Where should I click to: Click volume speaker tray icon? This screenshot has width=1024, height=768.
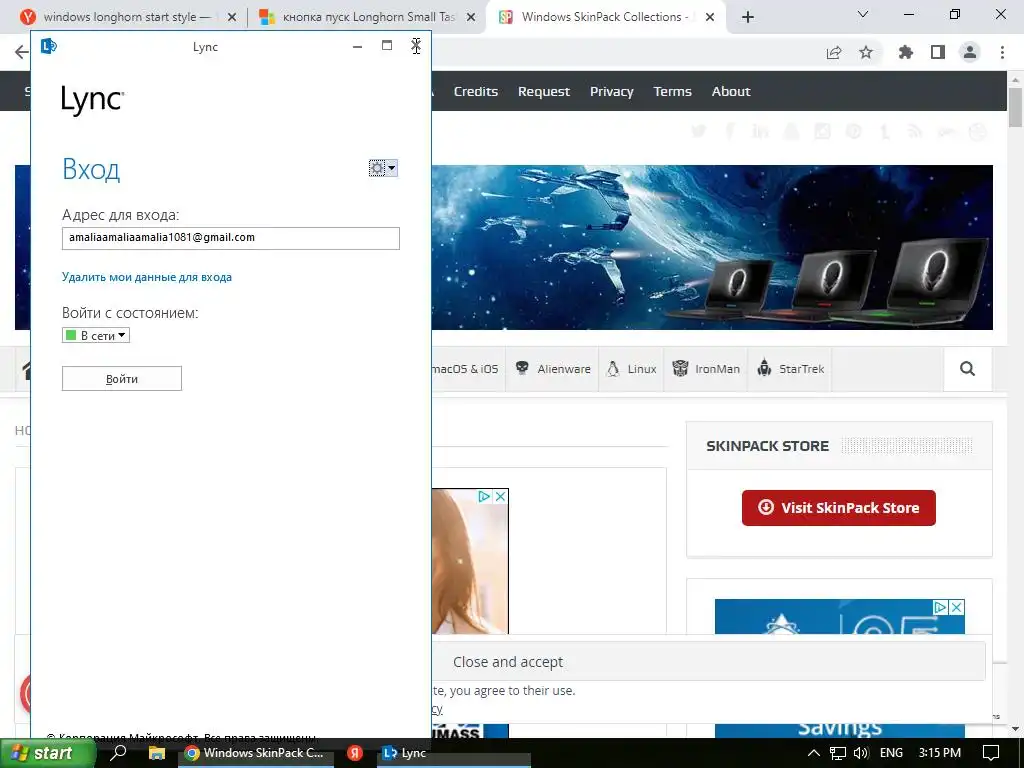pos(861,754)
